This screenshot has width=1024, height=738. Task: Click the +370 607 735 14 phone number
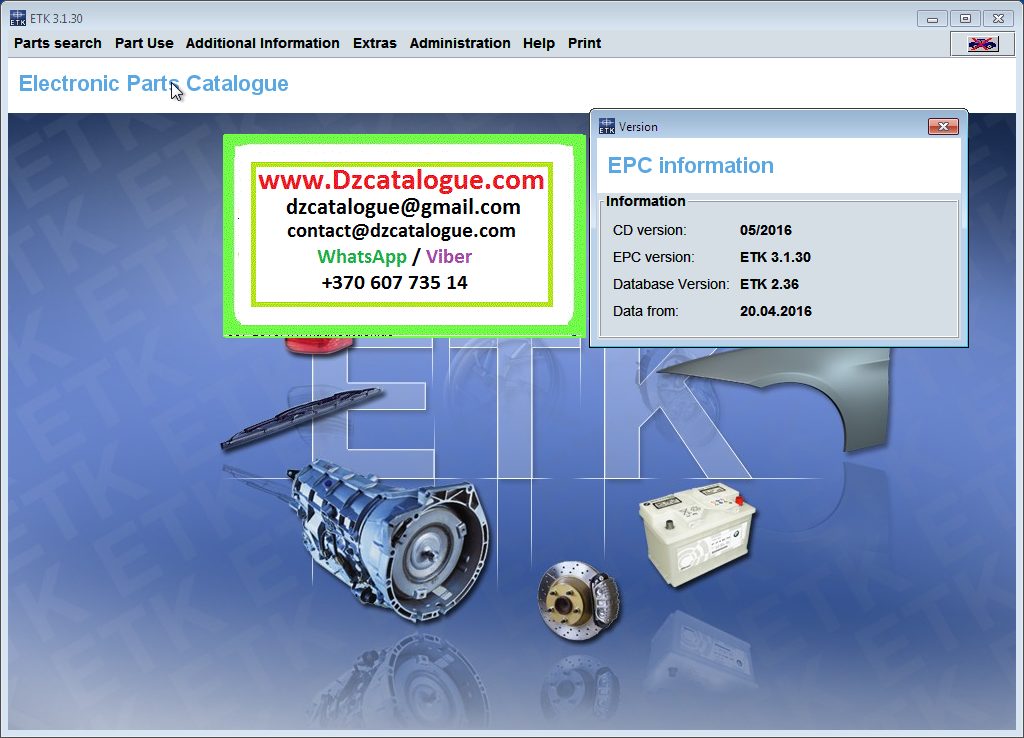394,282
